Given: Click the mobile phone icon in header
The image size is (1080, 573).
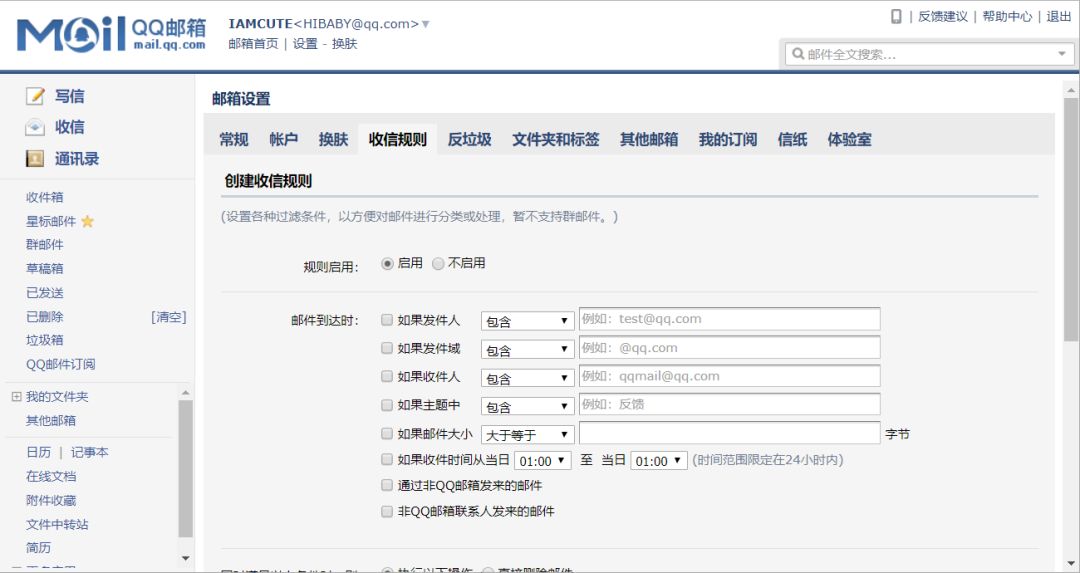Looking at the screenshot, I should (896, 16).
